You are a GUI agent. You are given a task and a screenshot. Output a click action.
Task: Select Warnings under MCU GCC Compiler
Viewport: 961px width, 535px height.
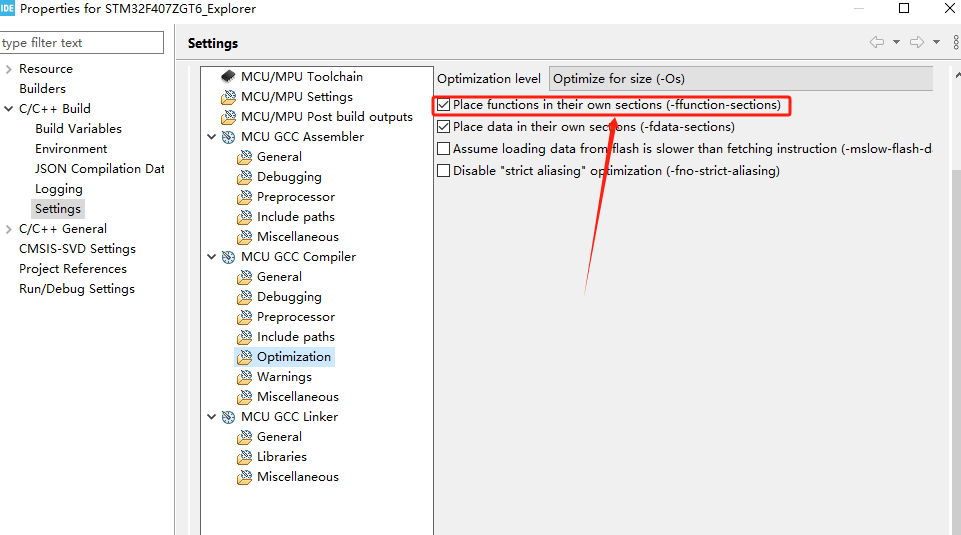[284, 377]
